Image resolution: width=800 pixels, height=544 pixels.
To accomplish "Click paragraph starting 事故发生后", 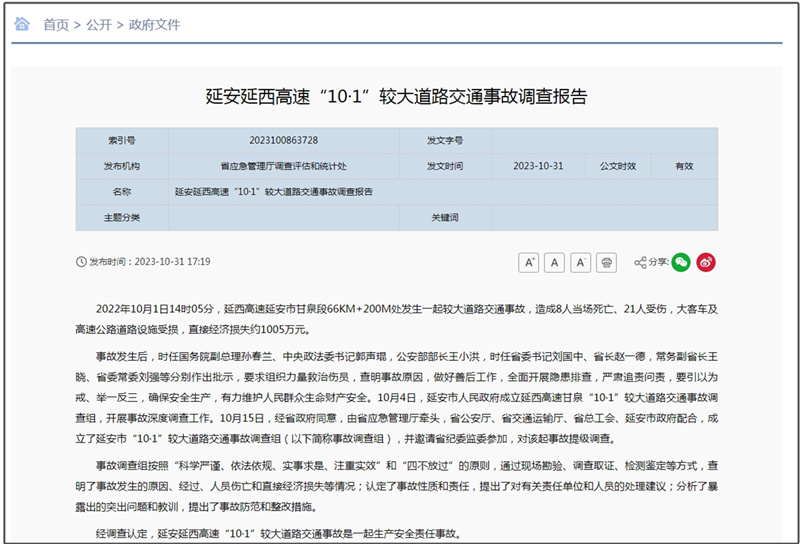I will tap(396, 398).
